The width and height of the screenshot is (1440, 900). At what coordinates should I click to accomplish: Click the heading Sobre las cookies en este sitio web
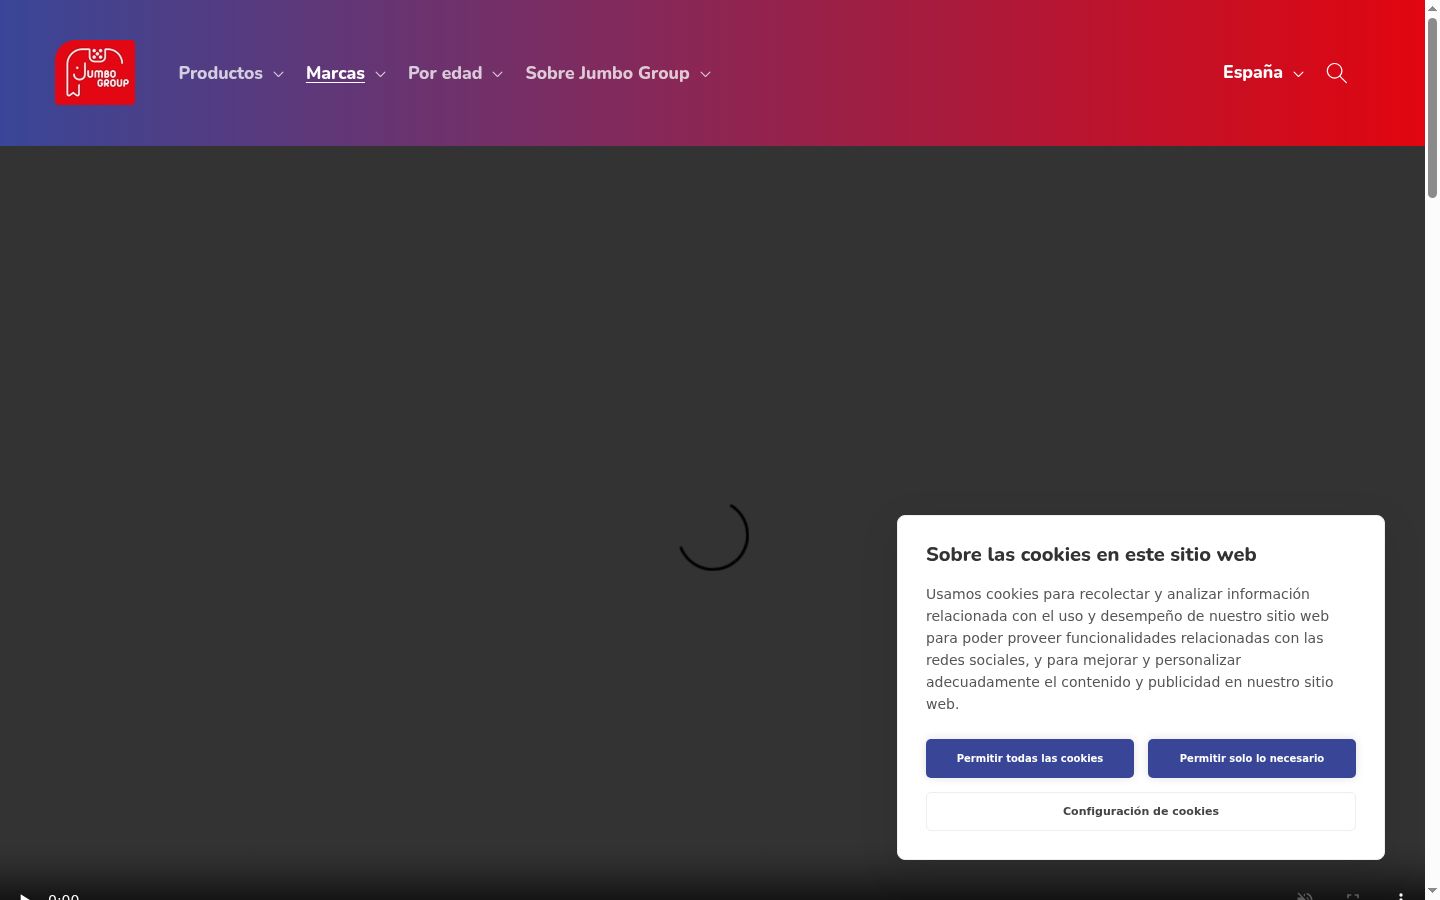(1091, 555)
